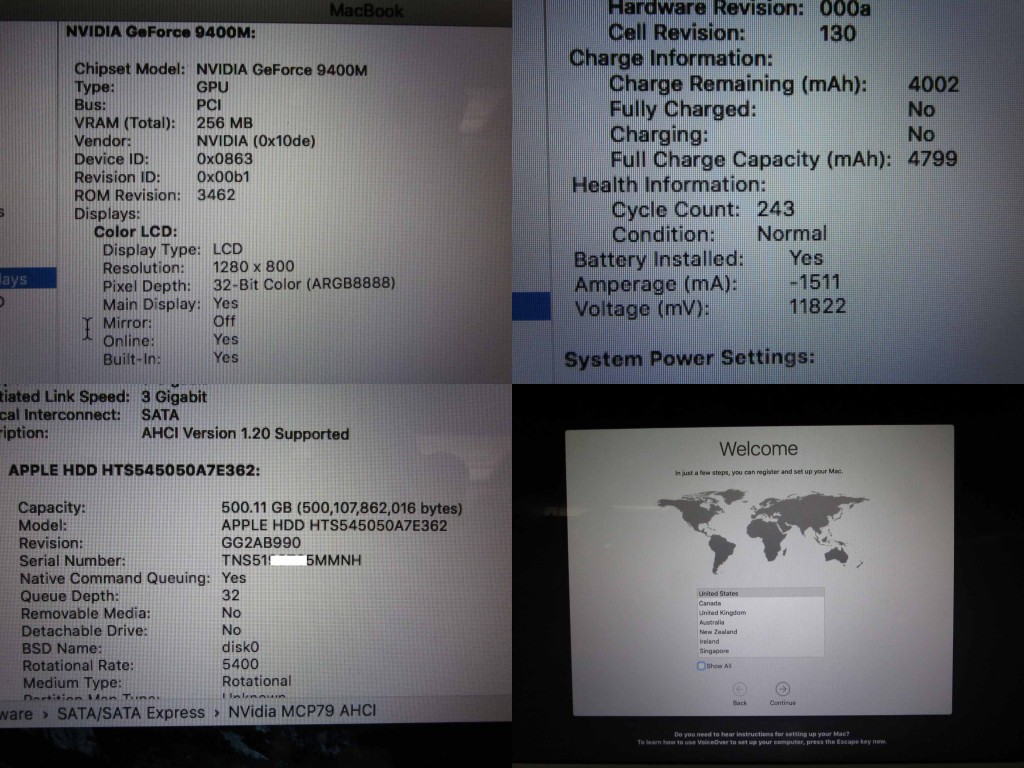Select United States in the country list

coord(760,594)
